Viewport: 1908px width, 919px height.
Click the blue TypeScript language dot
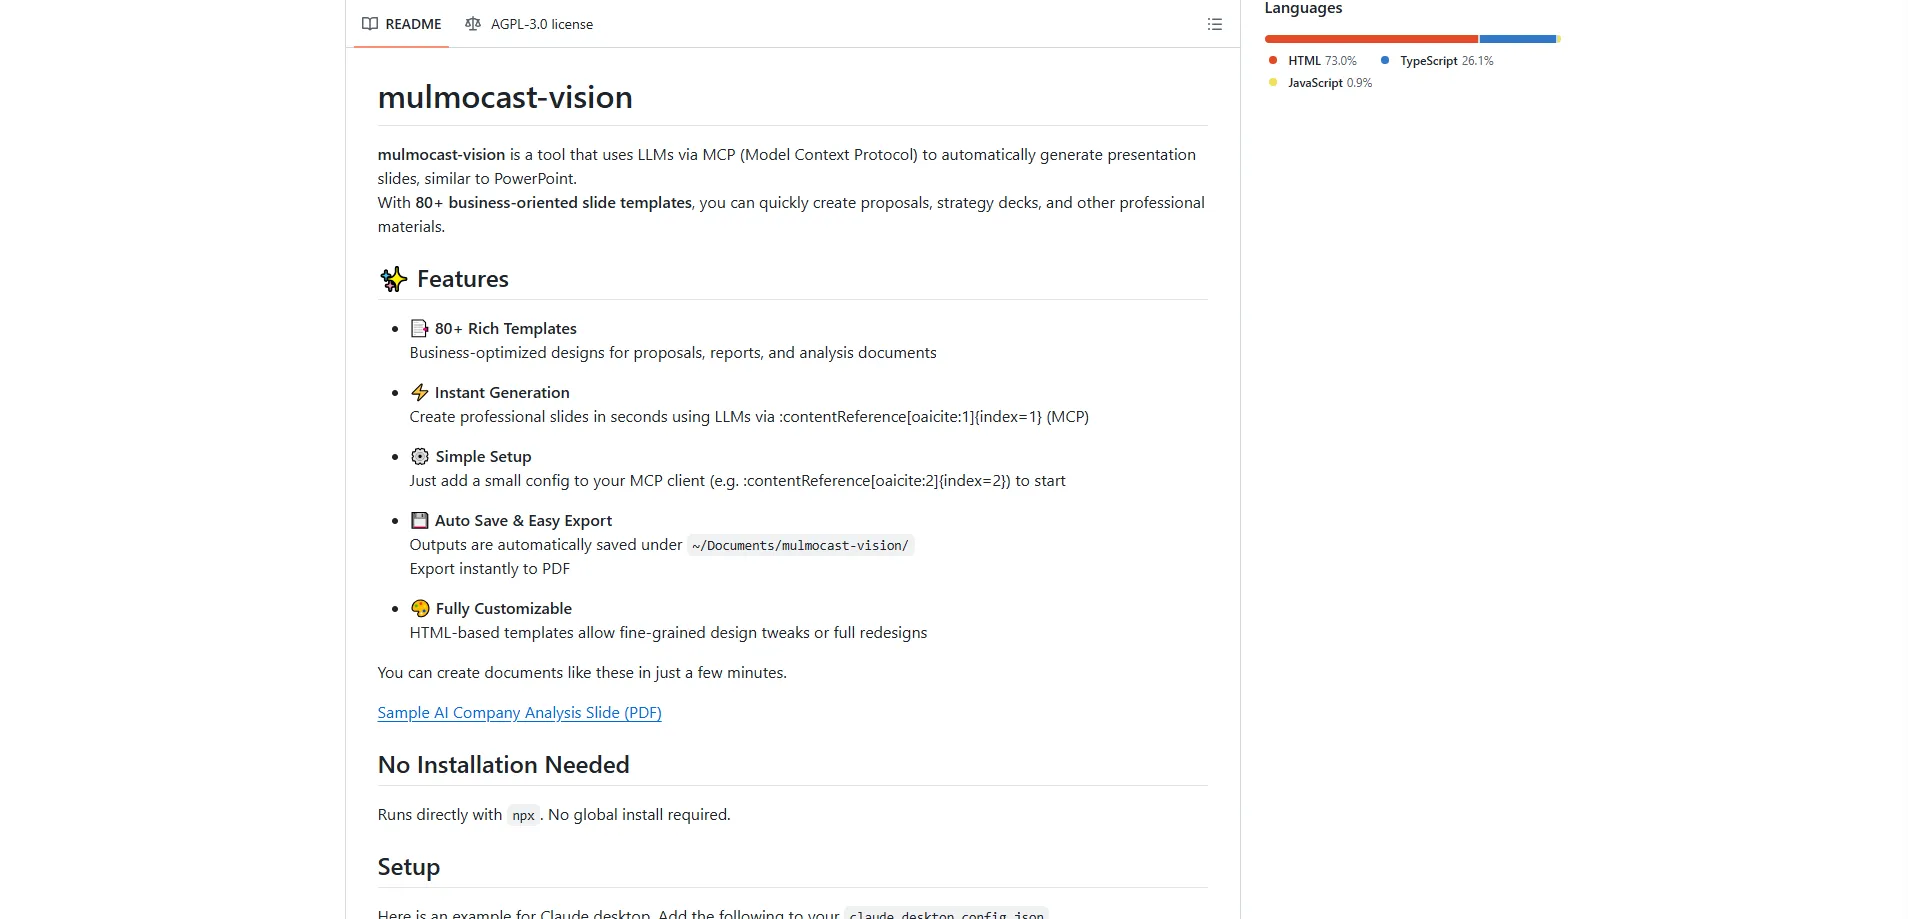1385,60
